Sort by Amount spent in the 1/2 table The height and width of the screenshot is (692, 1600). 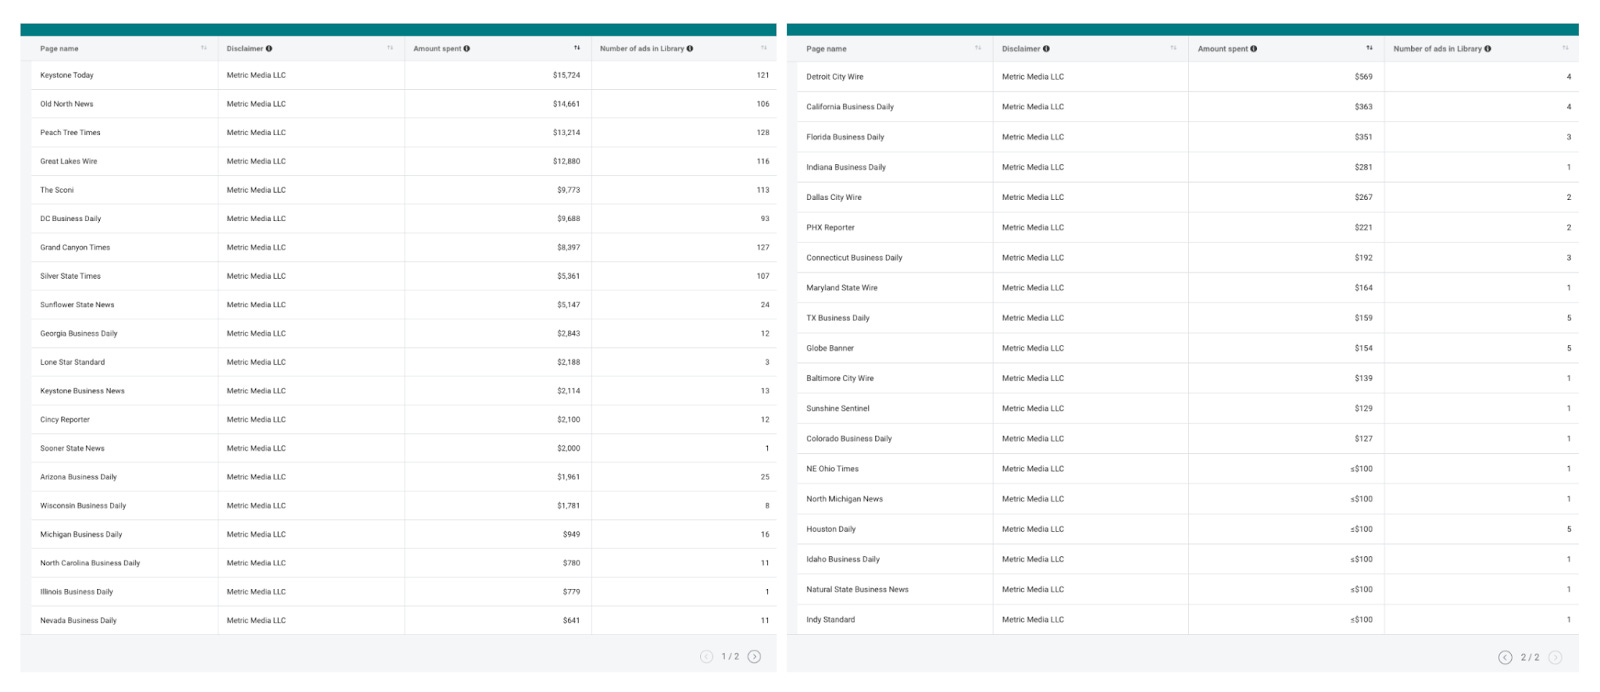[x=577, y=48]
